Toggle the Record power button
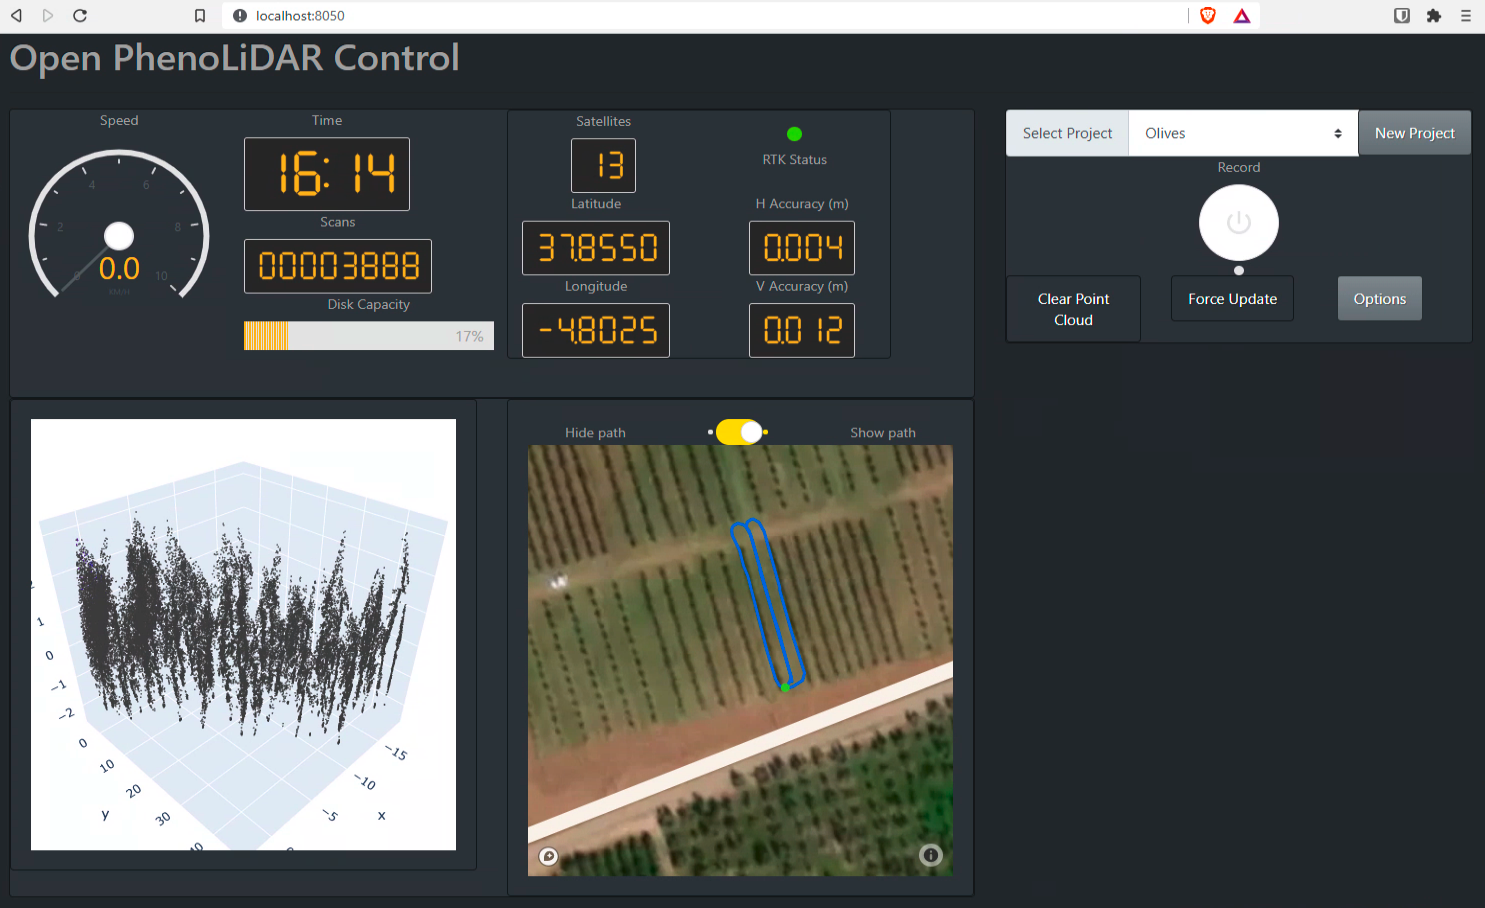This screenshot has width=1485, height=908. tap(1239, 223)
